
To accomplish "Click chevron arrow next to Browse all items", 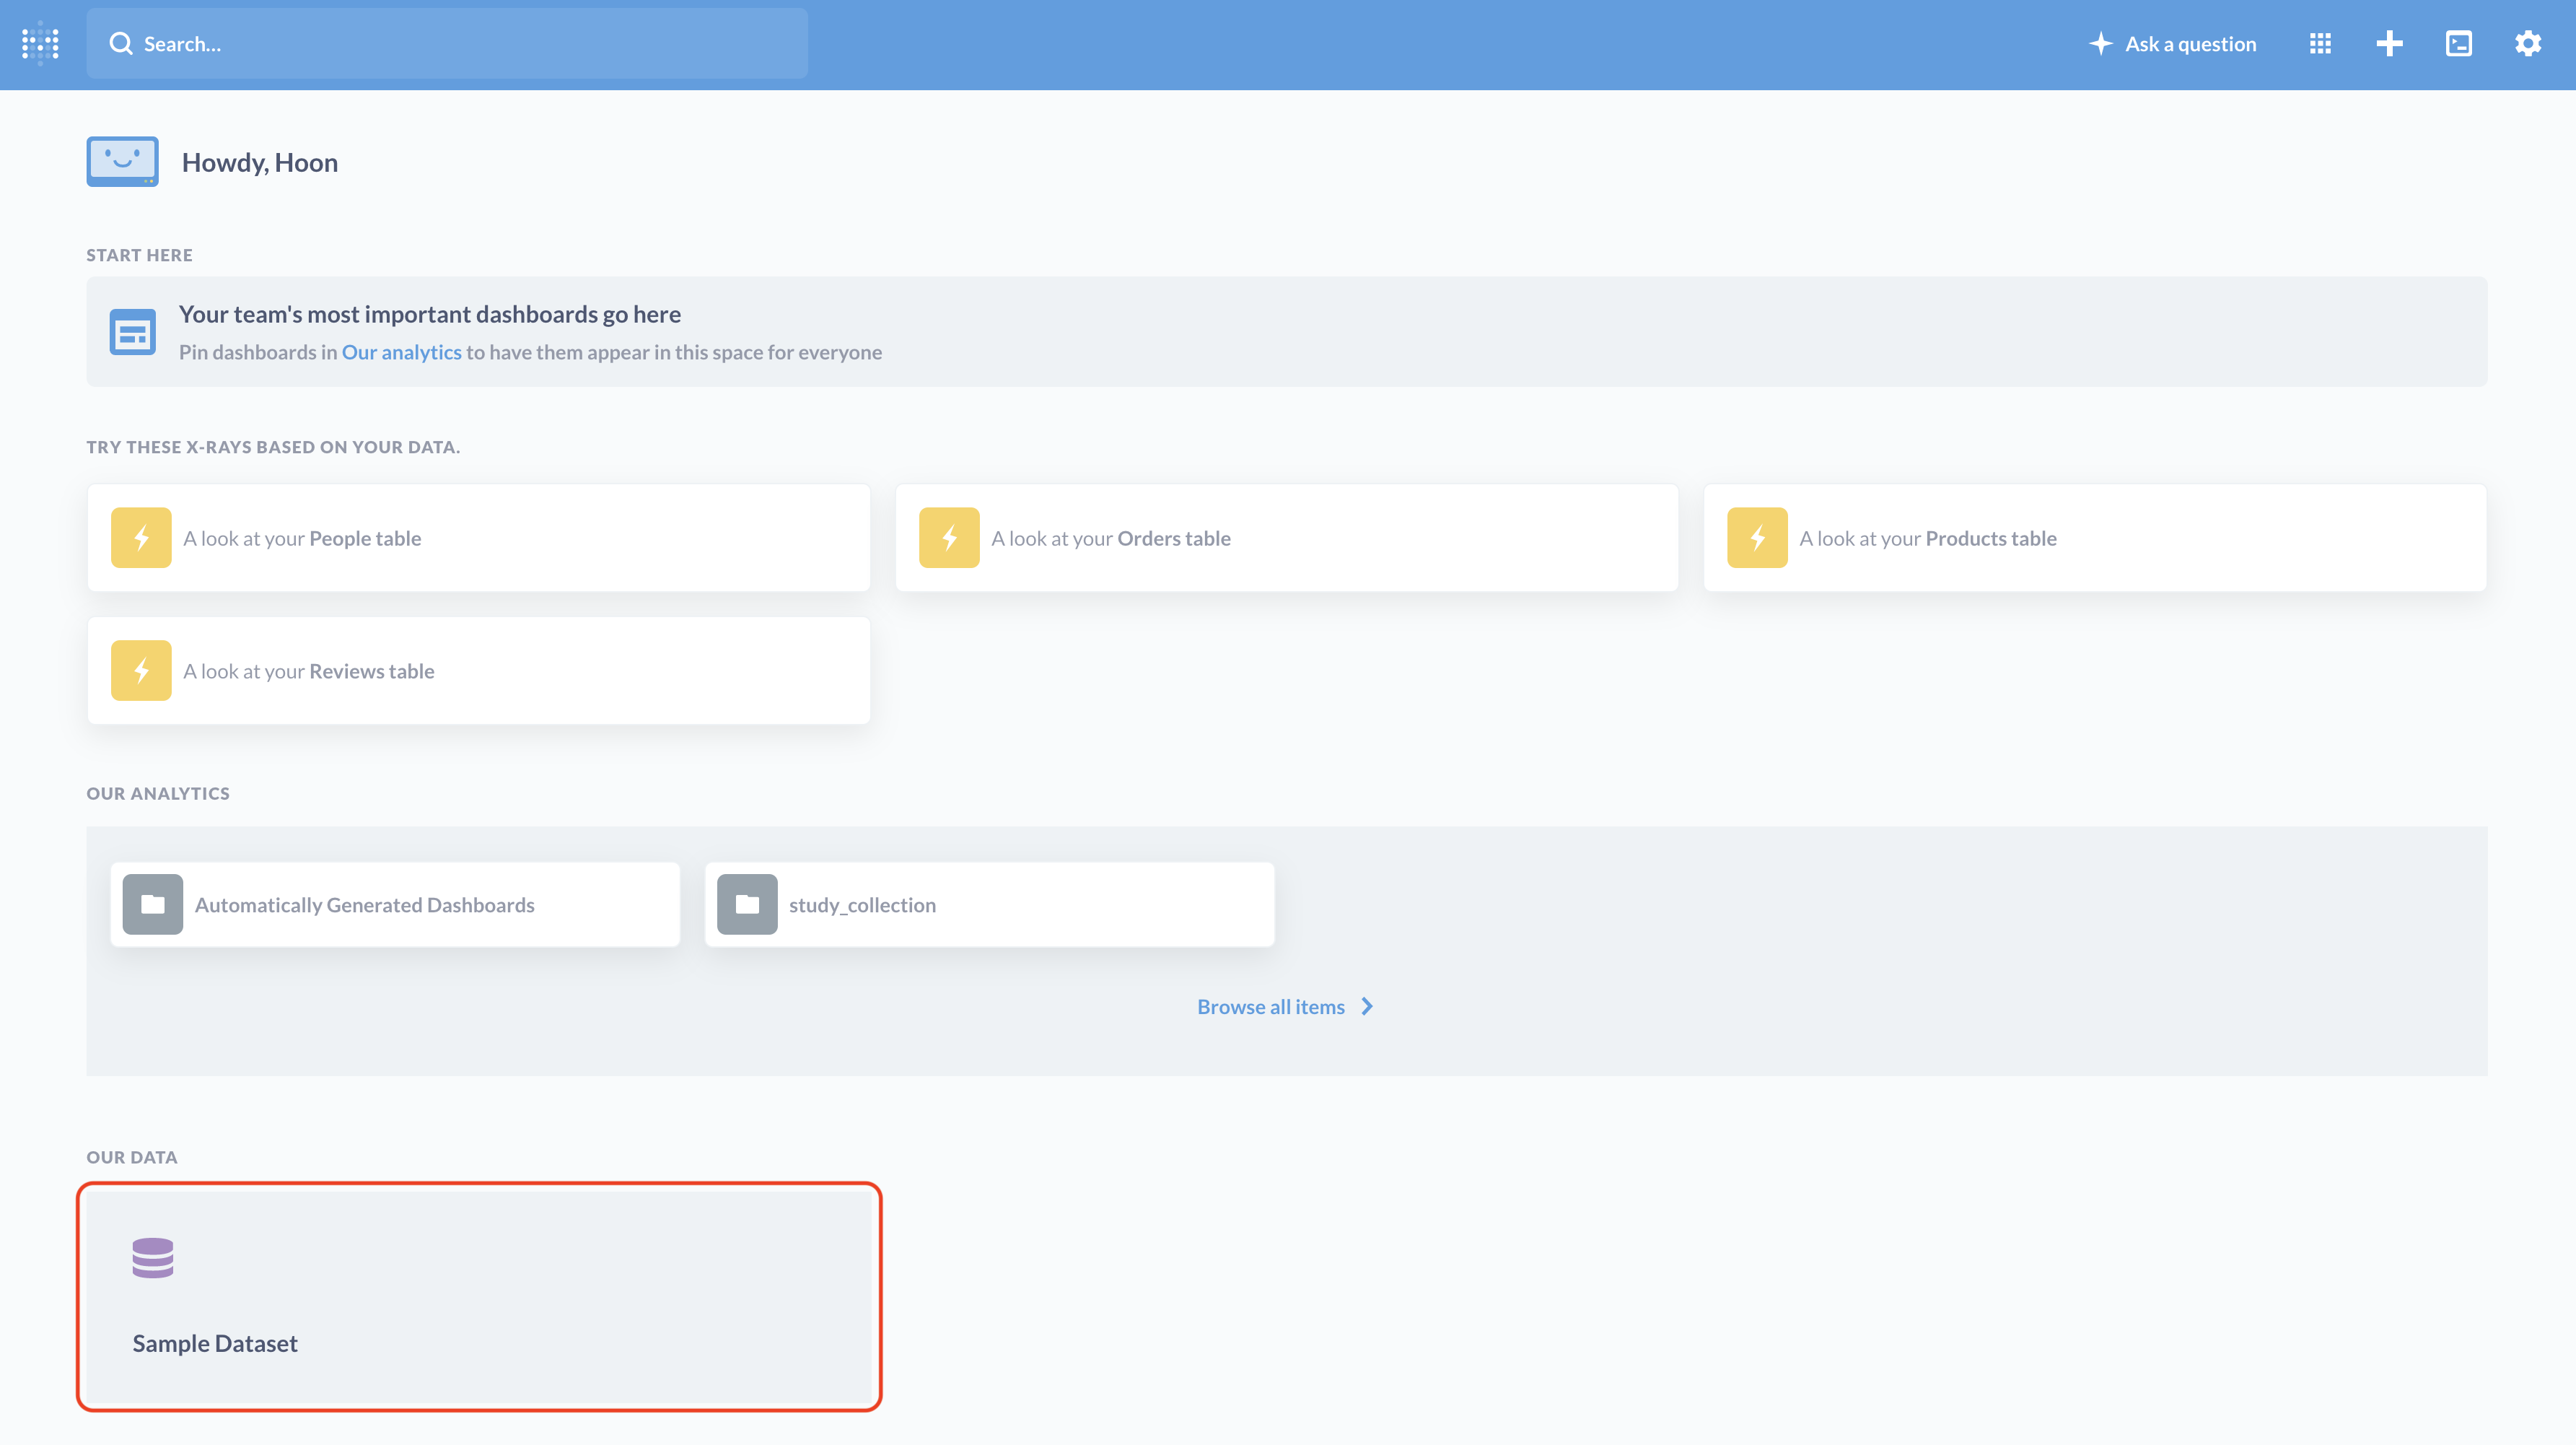I will click(1367, 1007).
